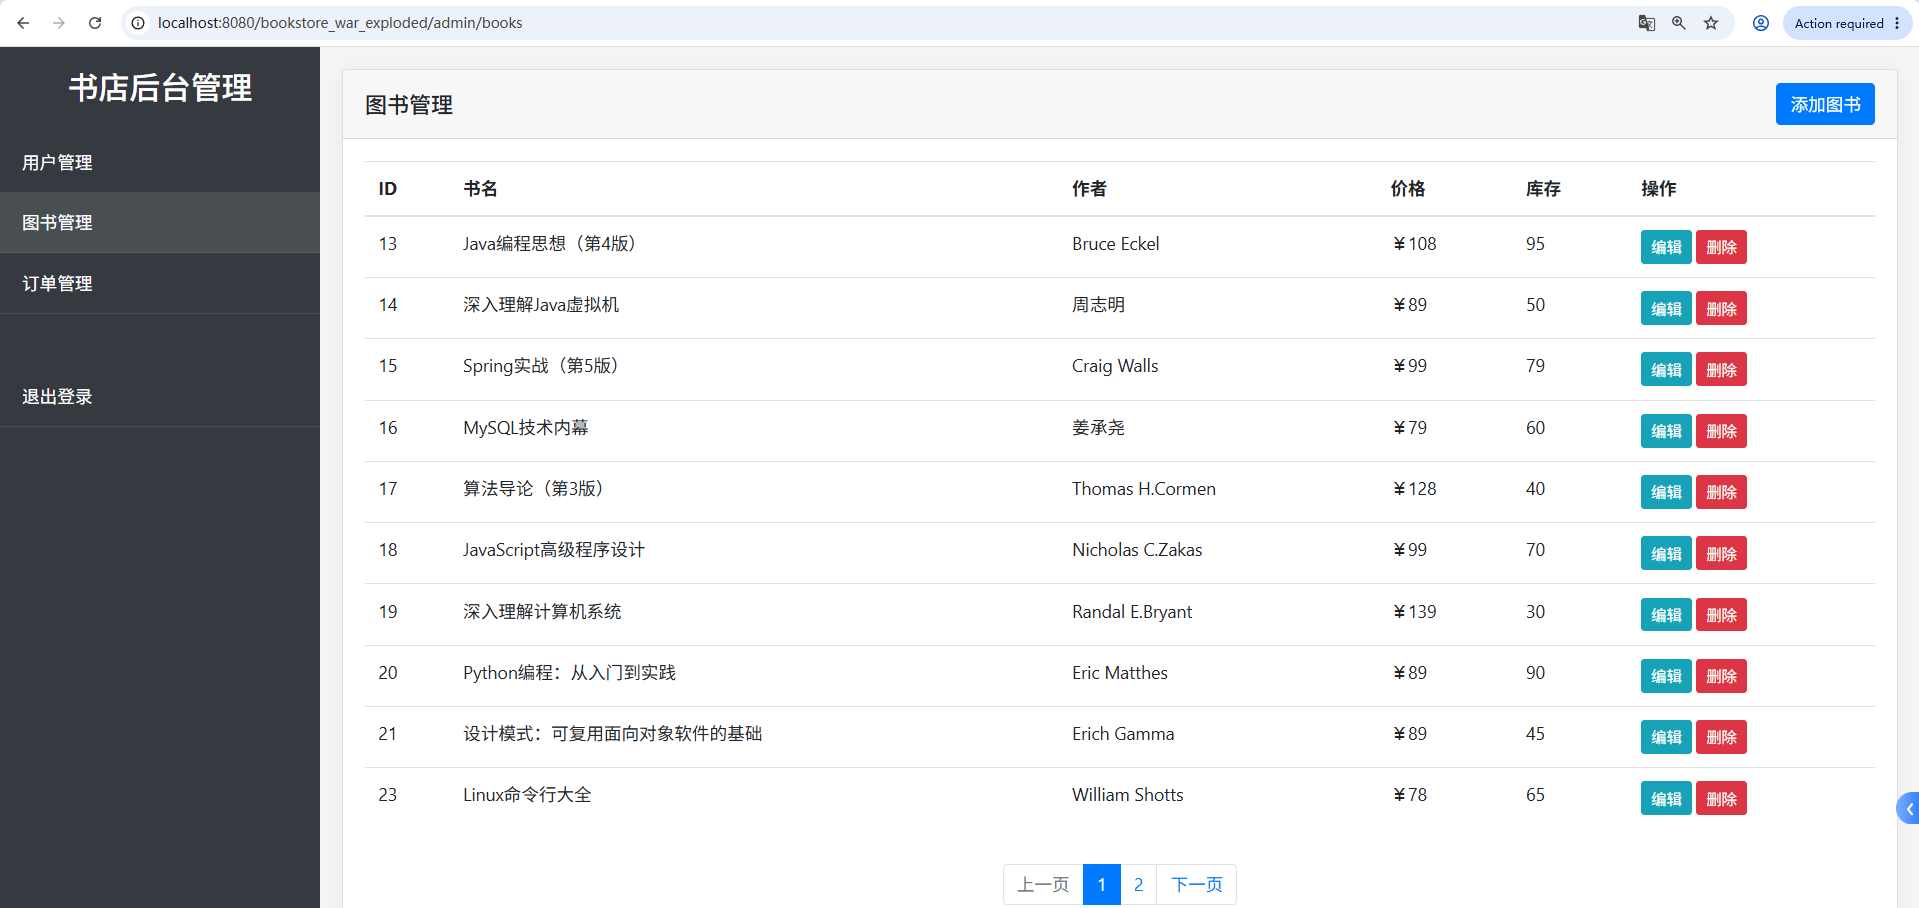Click the price ¥78 cell
The image size is (1919, 908).
(1410, 795)
